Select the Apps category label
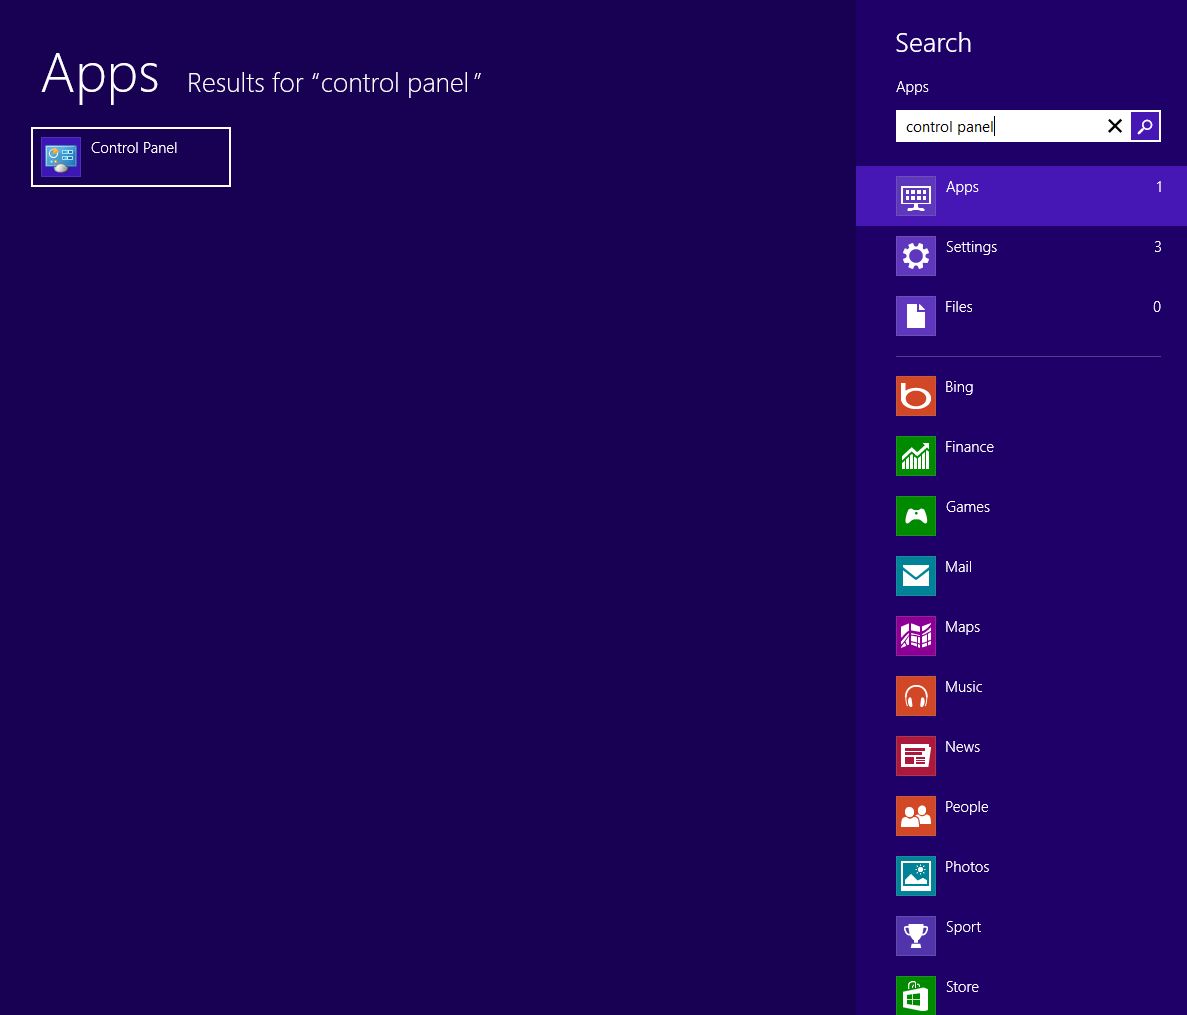 click(x=961, y=187)
